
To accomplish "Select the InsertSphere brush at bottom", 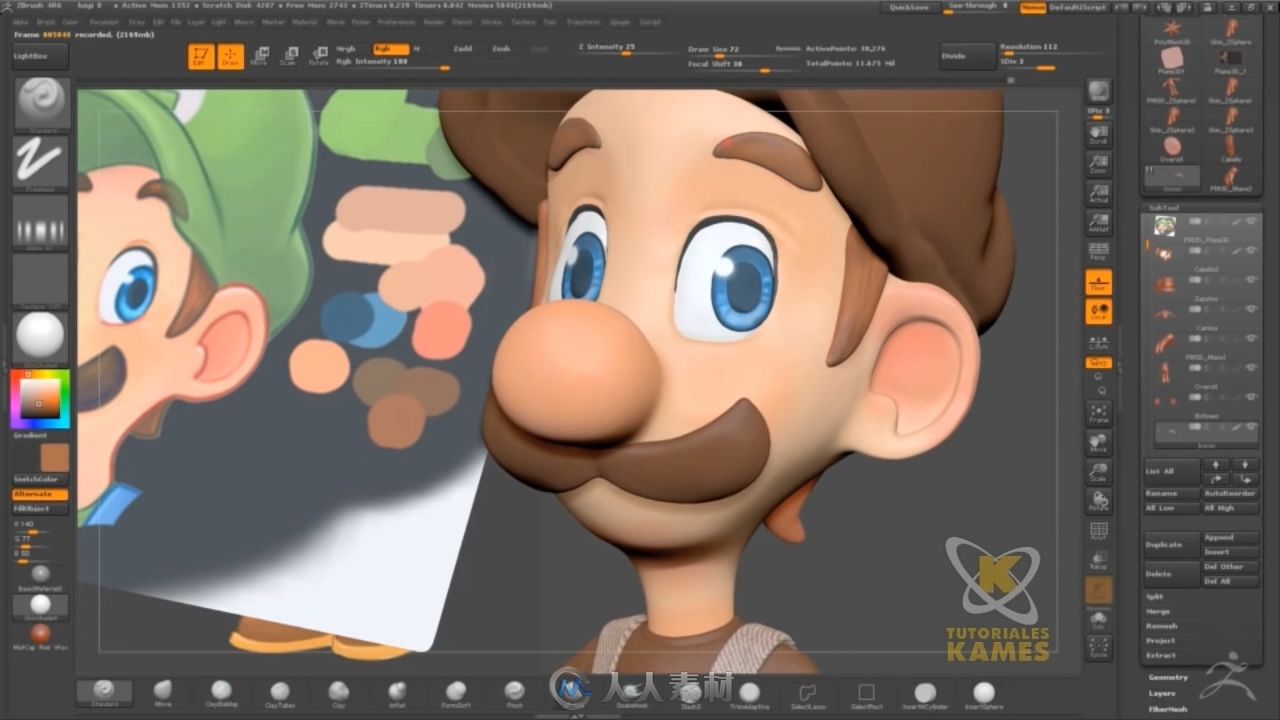I will 984,693.
